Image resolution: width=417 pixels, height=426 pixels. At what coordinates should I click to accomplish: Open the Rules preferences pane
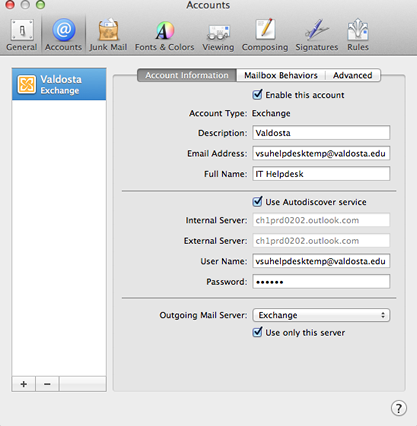(358, 35)
